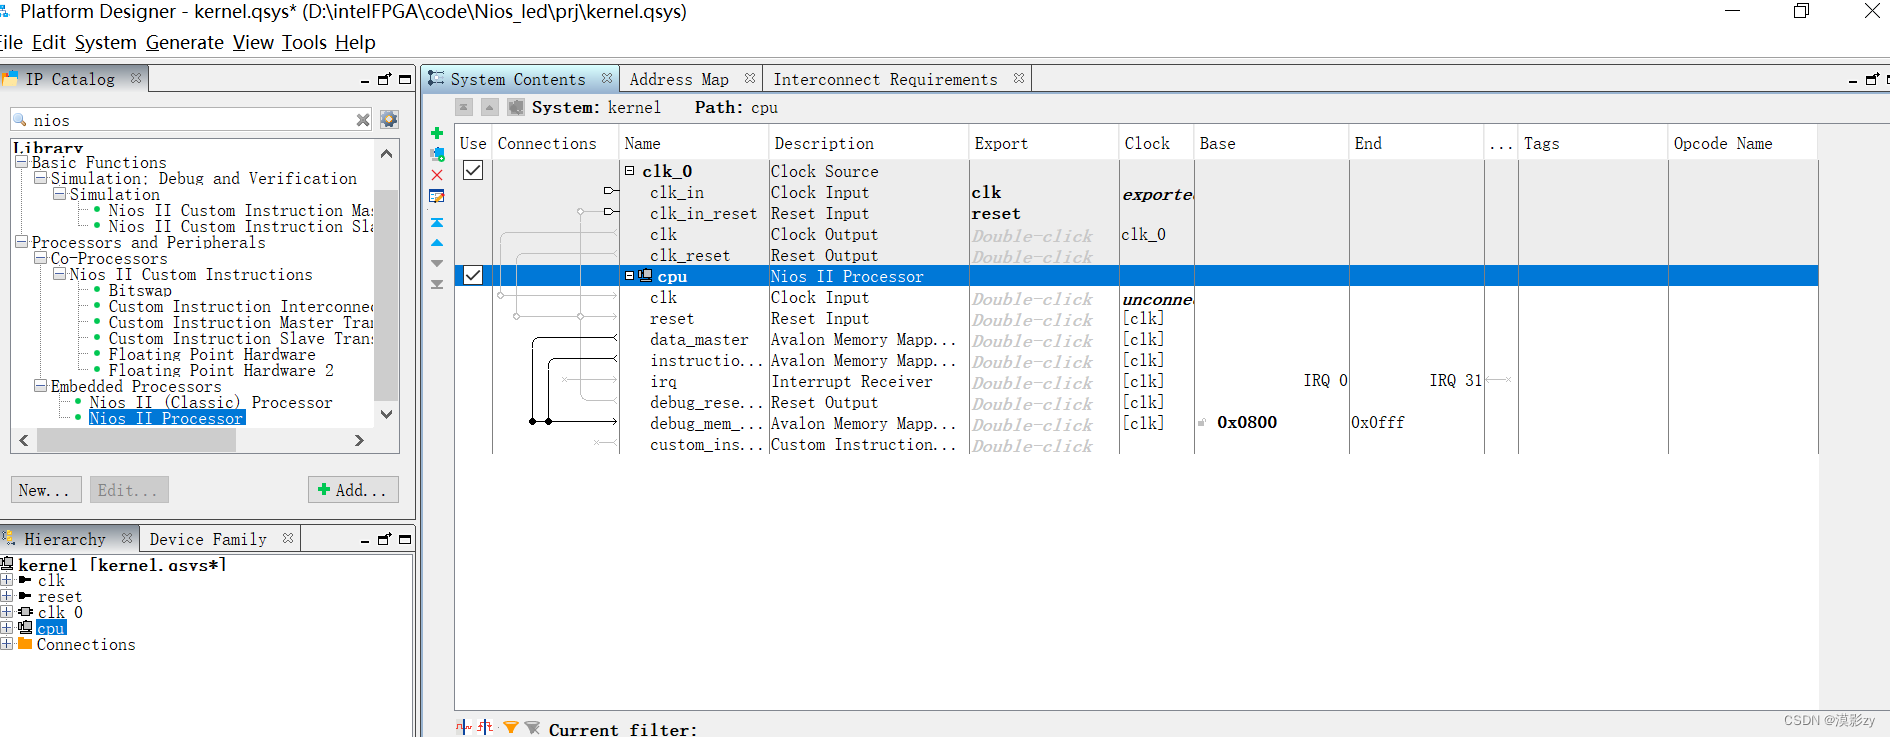Click the Edit... button in IP Catalog
This screenshot has width=1890, height=737.
pyautogui.click(x=128, y=490)
